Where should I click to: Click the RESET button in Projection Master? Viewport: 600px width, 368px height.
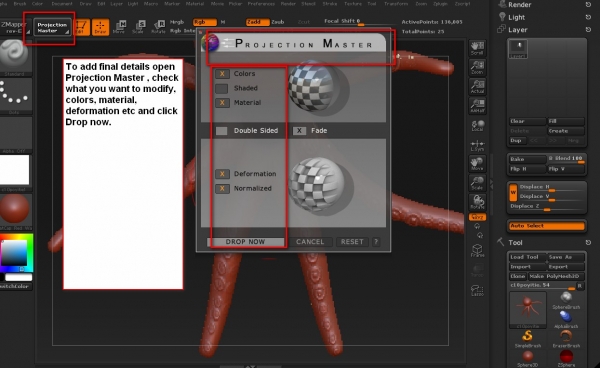[x=352, y=242]
